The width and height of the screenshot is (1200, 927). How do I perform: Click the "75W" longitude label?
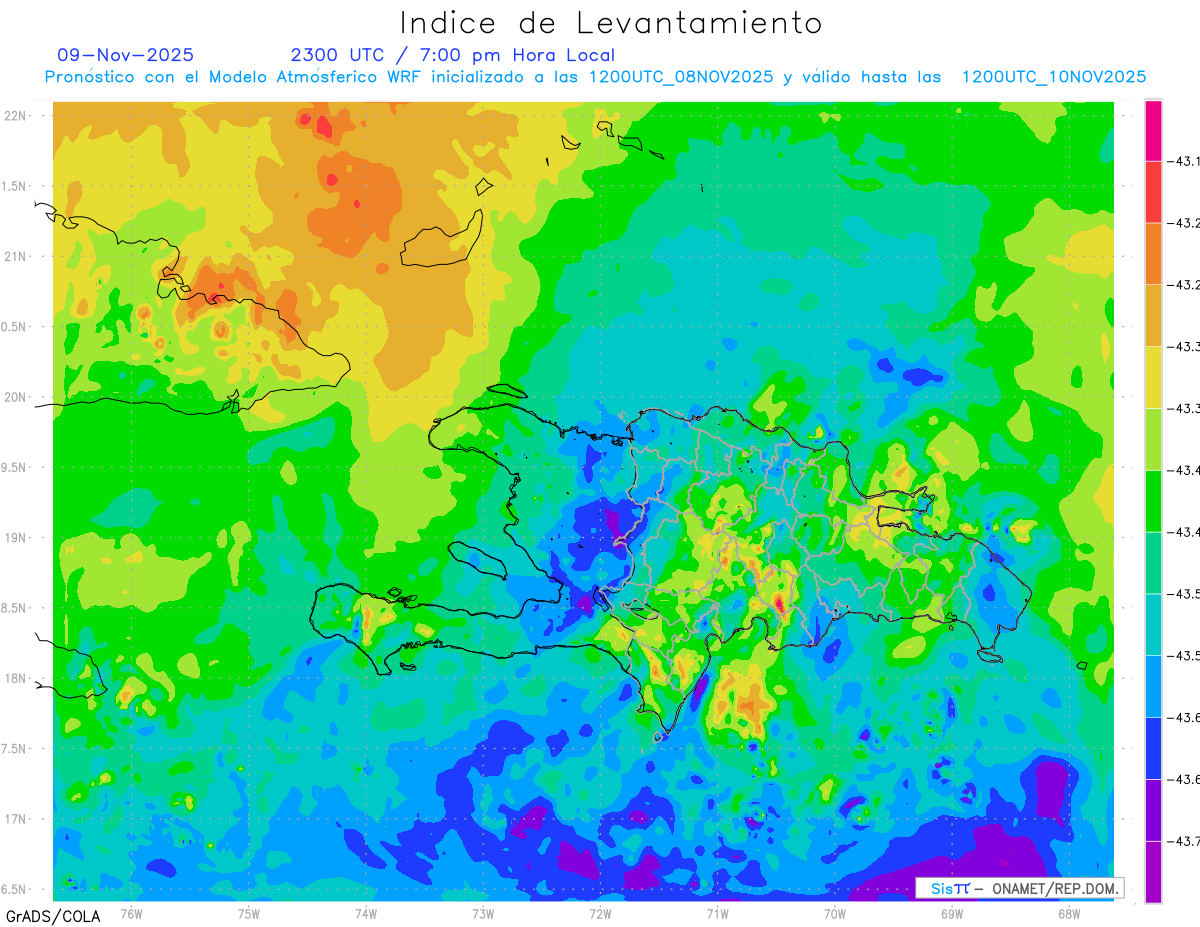pos(248,913)
